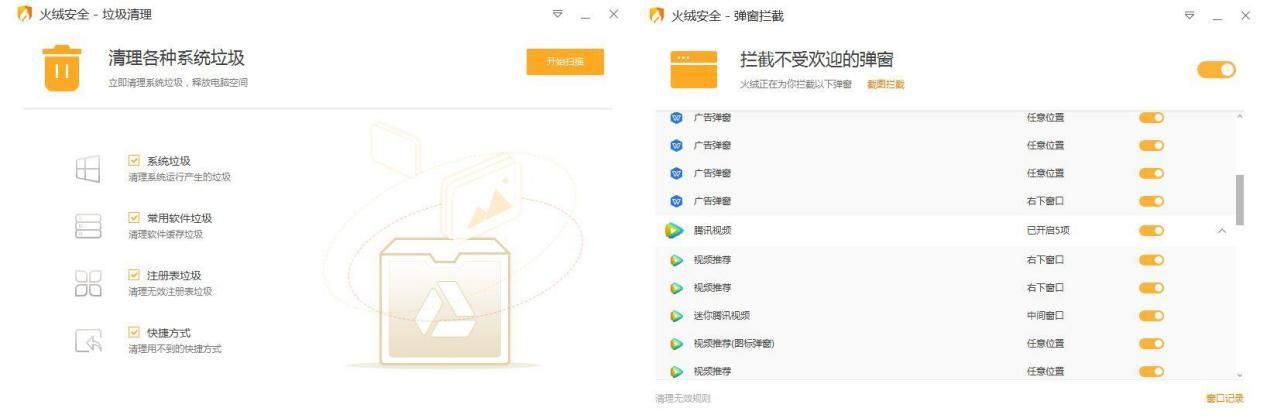Click the 清理软件缓存垃圾 description

point(165,234)
